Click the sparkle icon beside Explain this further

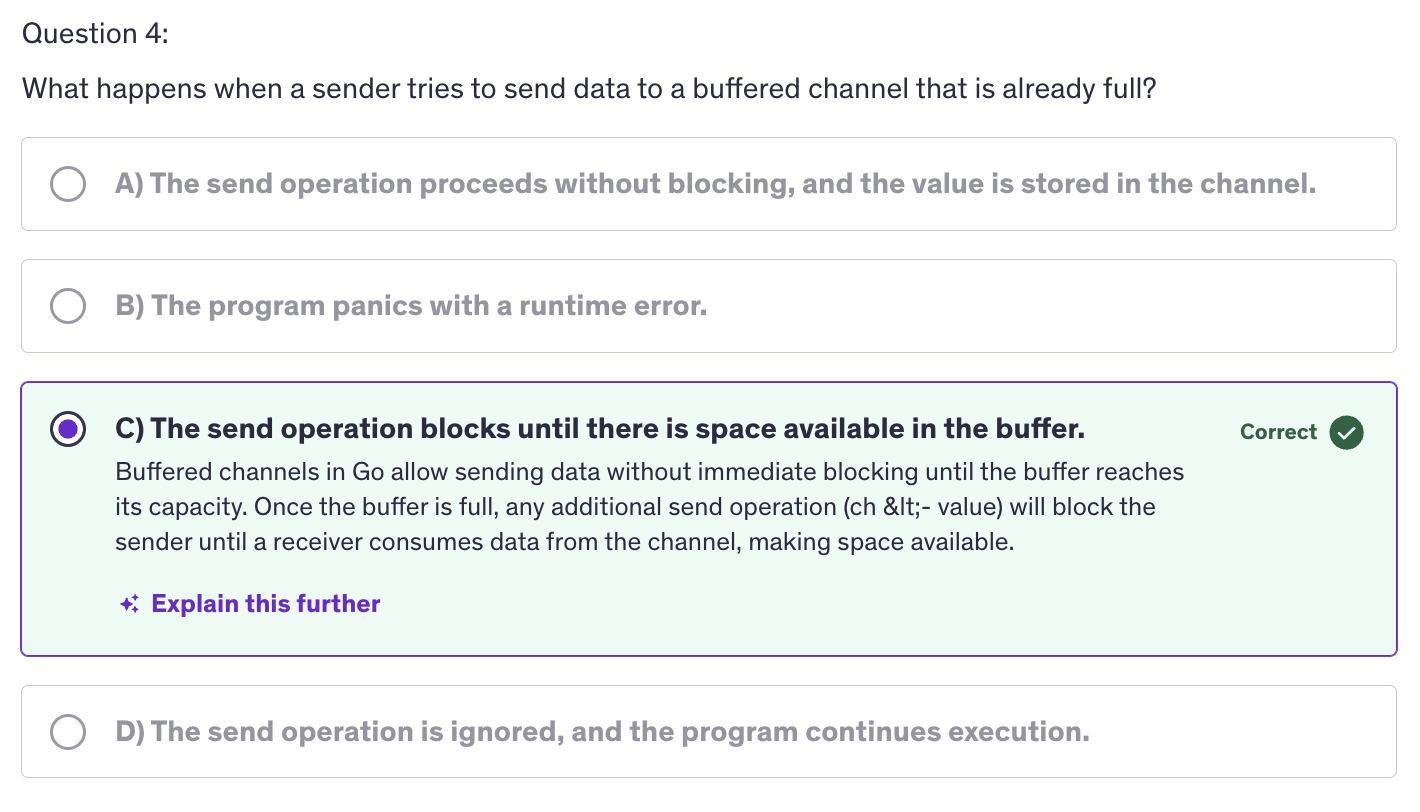tap(129, 604)
